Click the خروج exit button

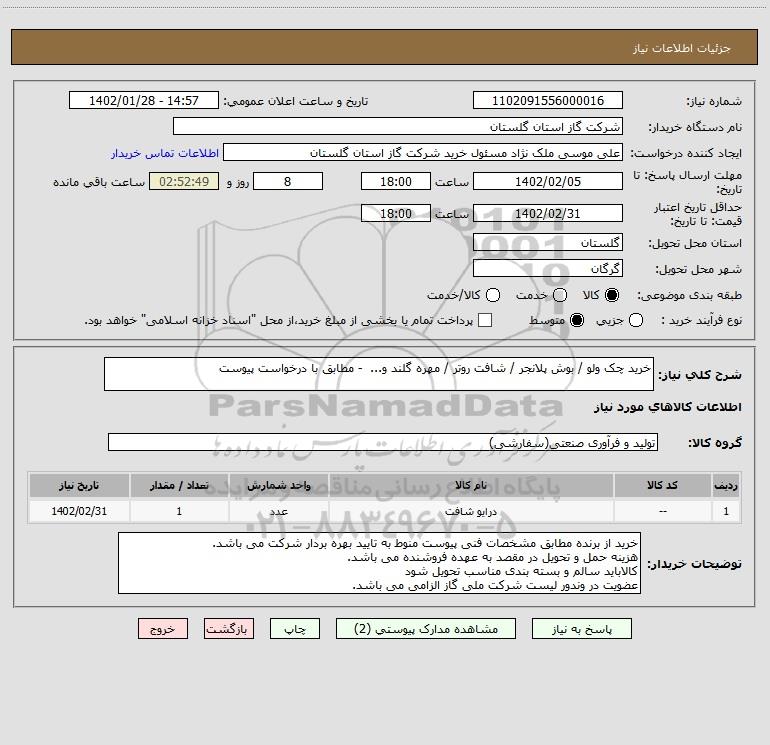pyautogui.click(x=163, y=629)
